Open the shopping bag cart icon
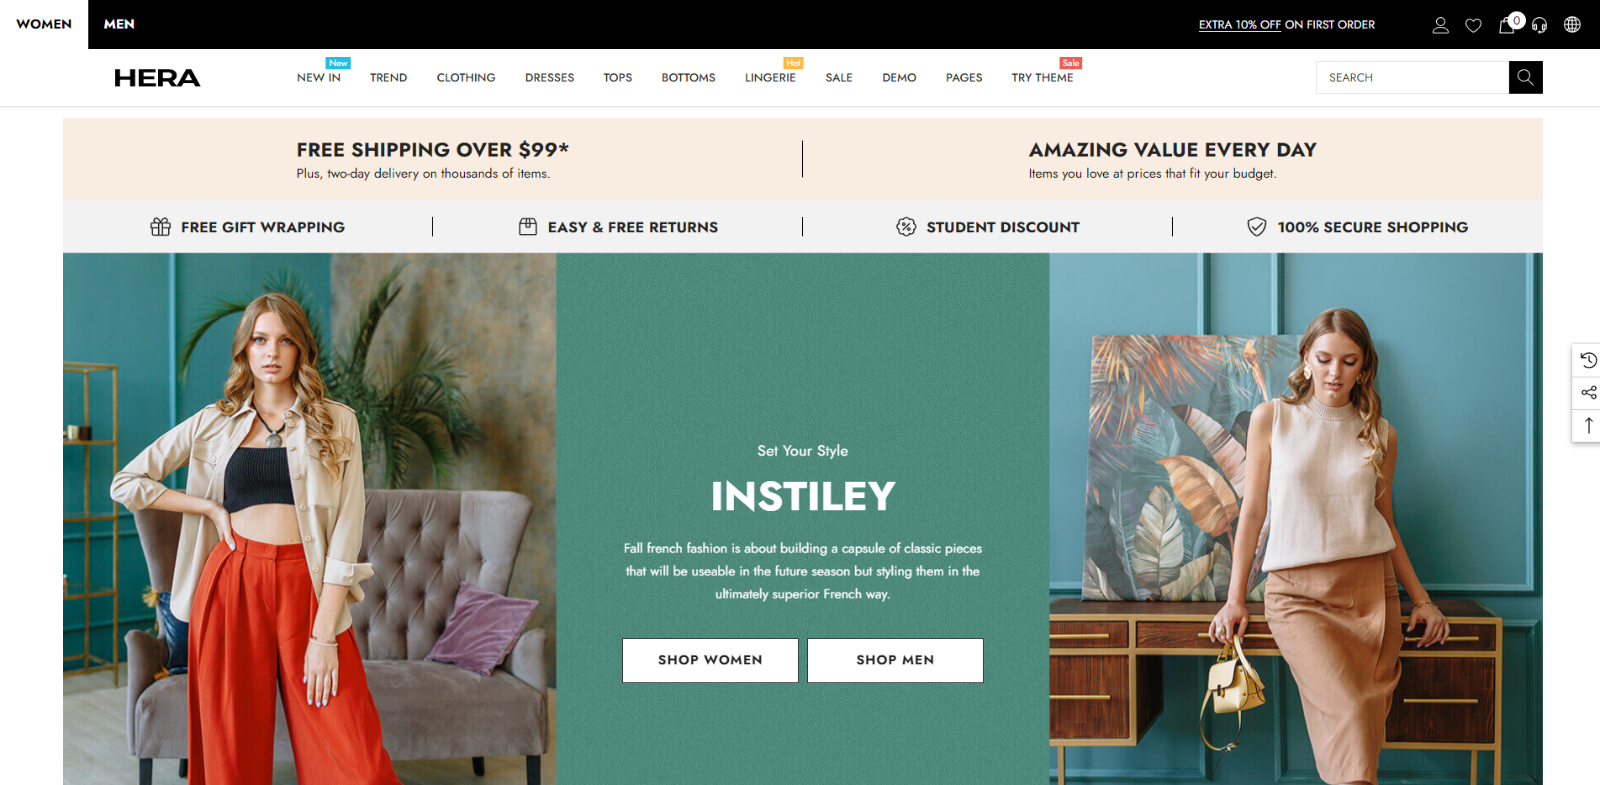Image resolution: width=1600 pixels, height=785 pixels. (1507, 25)
